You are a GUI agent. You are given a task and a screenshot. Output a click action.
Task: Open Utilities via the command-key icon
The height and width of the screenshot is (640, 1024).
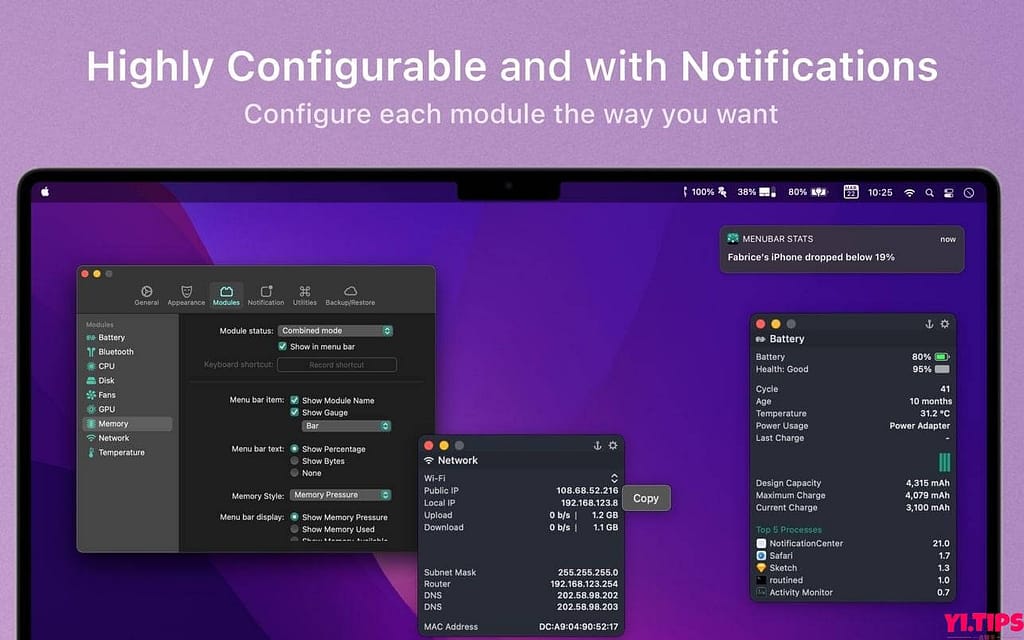tap(305, 291)
